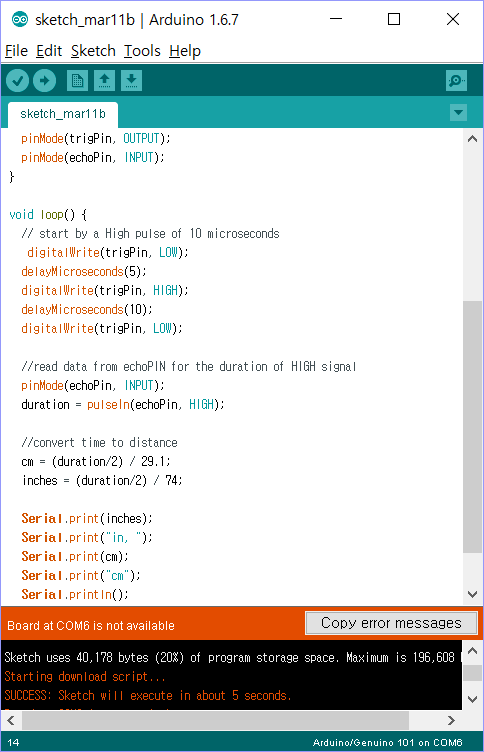Open the Tools menu

[142, 51]
